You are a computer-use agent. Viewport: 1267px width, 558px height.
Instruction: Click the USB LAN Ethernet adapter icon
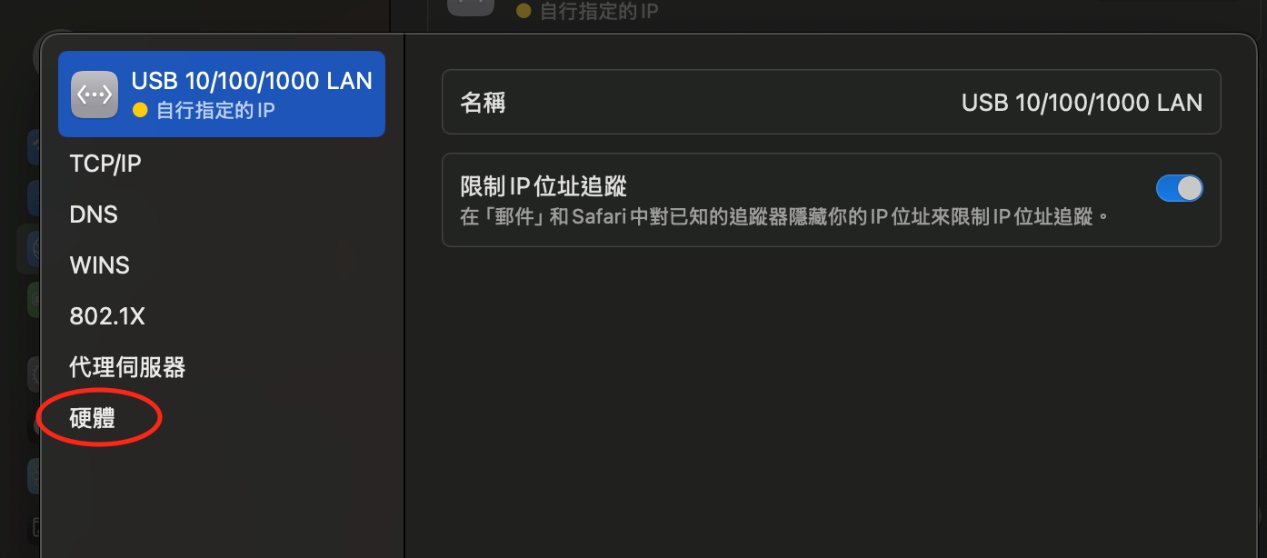(94, 94)
